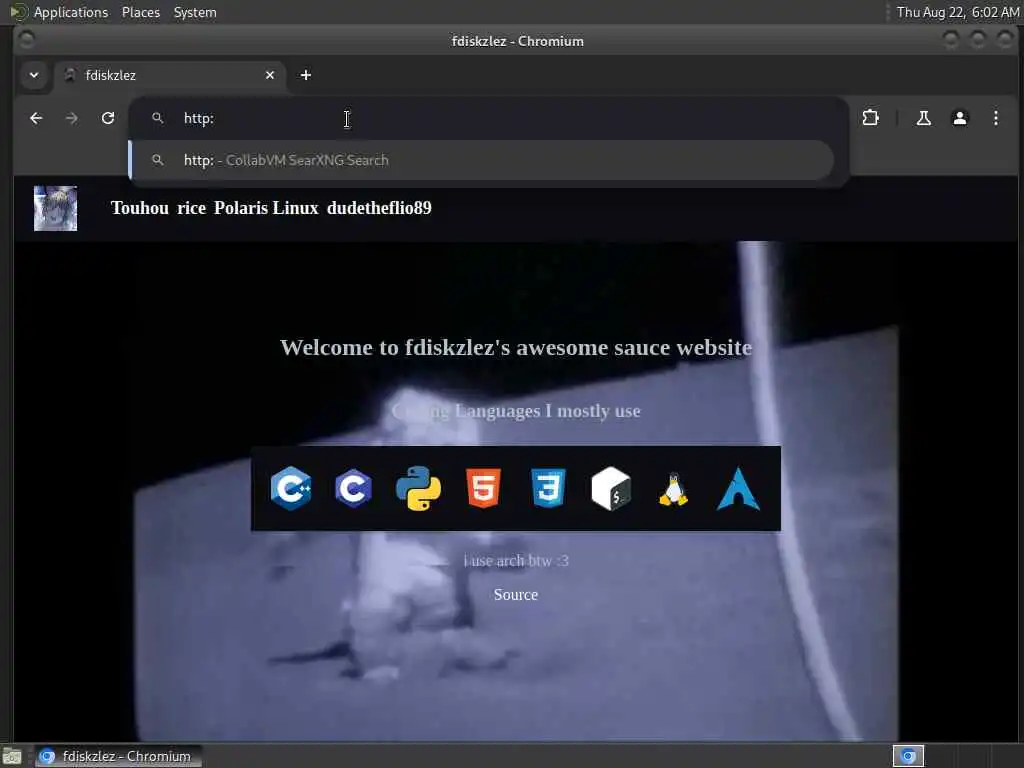Click the forward navigation arrow
The width and height of the screenshot is (1024, 768).
(72, 118)
